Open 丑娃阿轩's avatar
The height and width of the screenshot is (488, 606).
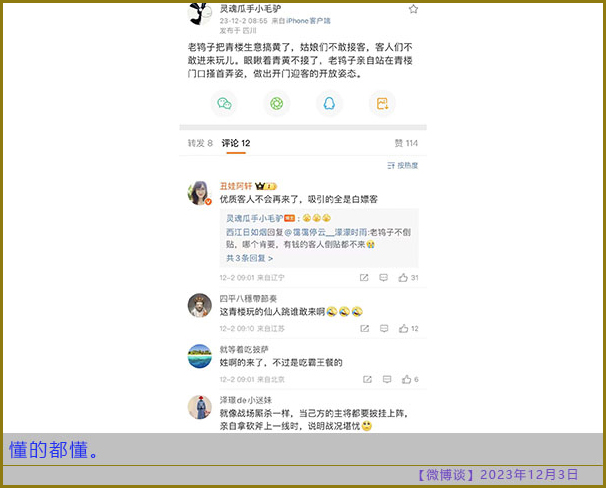[199, 193]
